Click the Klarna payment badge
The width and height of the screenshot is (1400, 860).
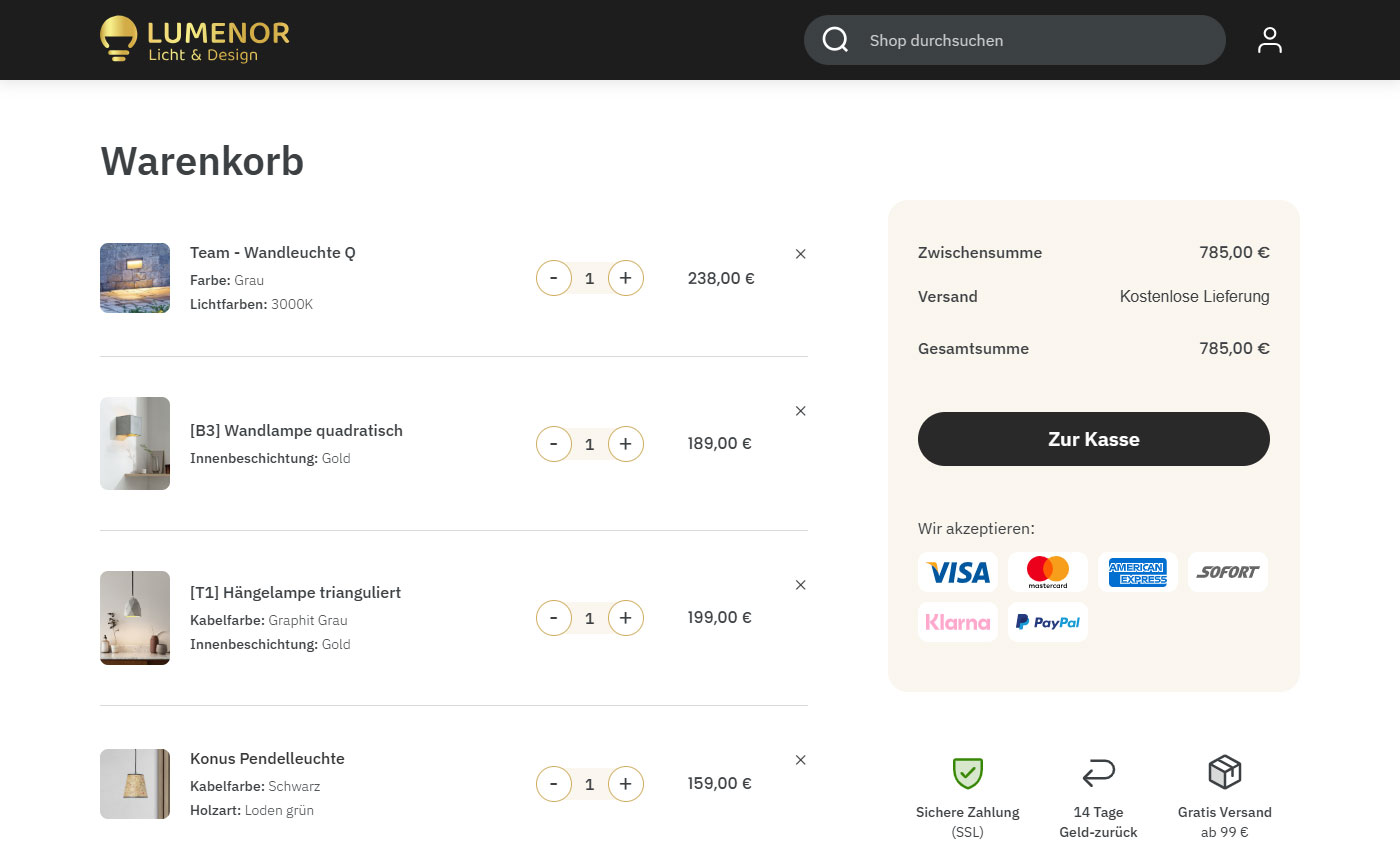[957, 622]
